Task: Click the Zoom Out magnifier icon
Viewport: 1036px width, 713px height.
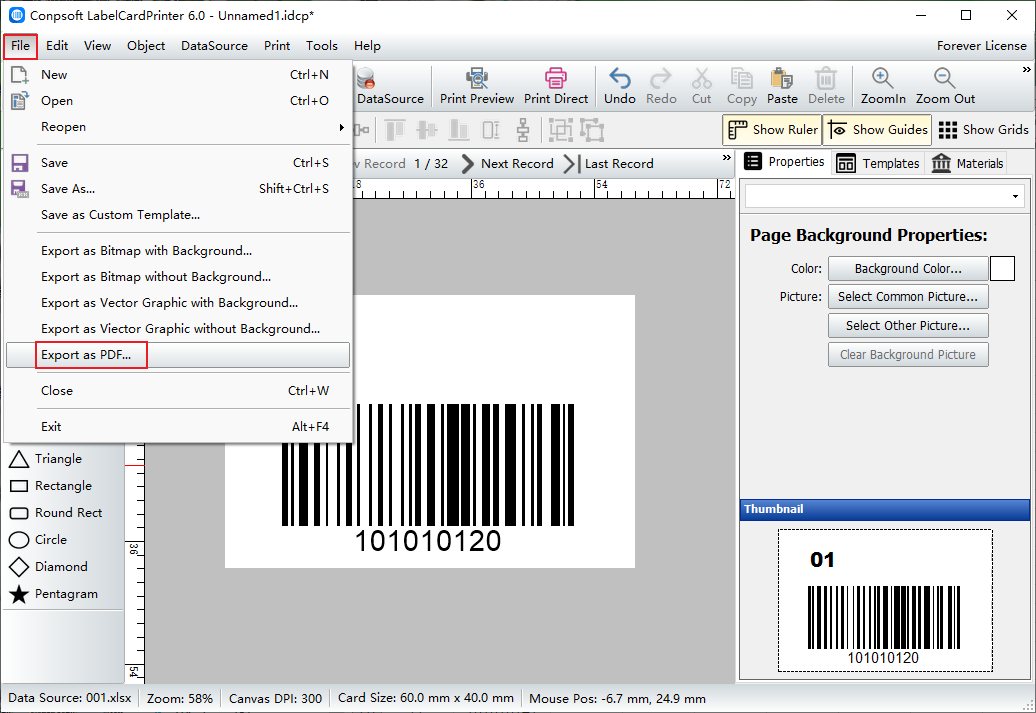Action: coord(945,78)
